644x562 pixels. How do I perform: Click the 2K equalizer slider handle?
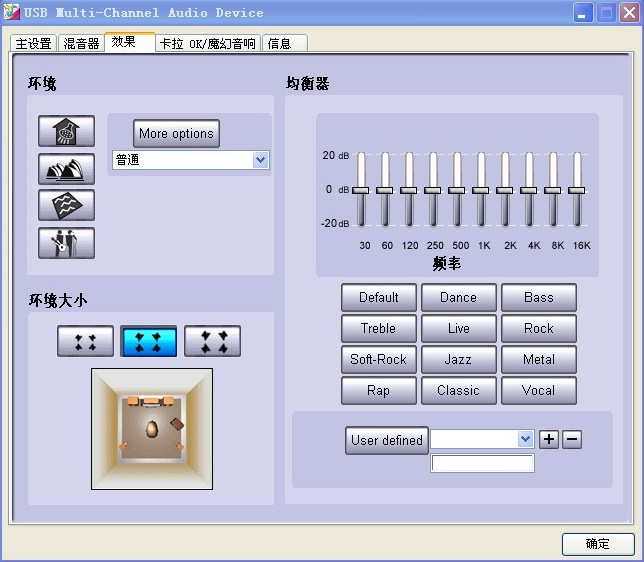click(505, 191)
